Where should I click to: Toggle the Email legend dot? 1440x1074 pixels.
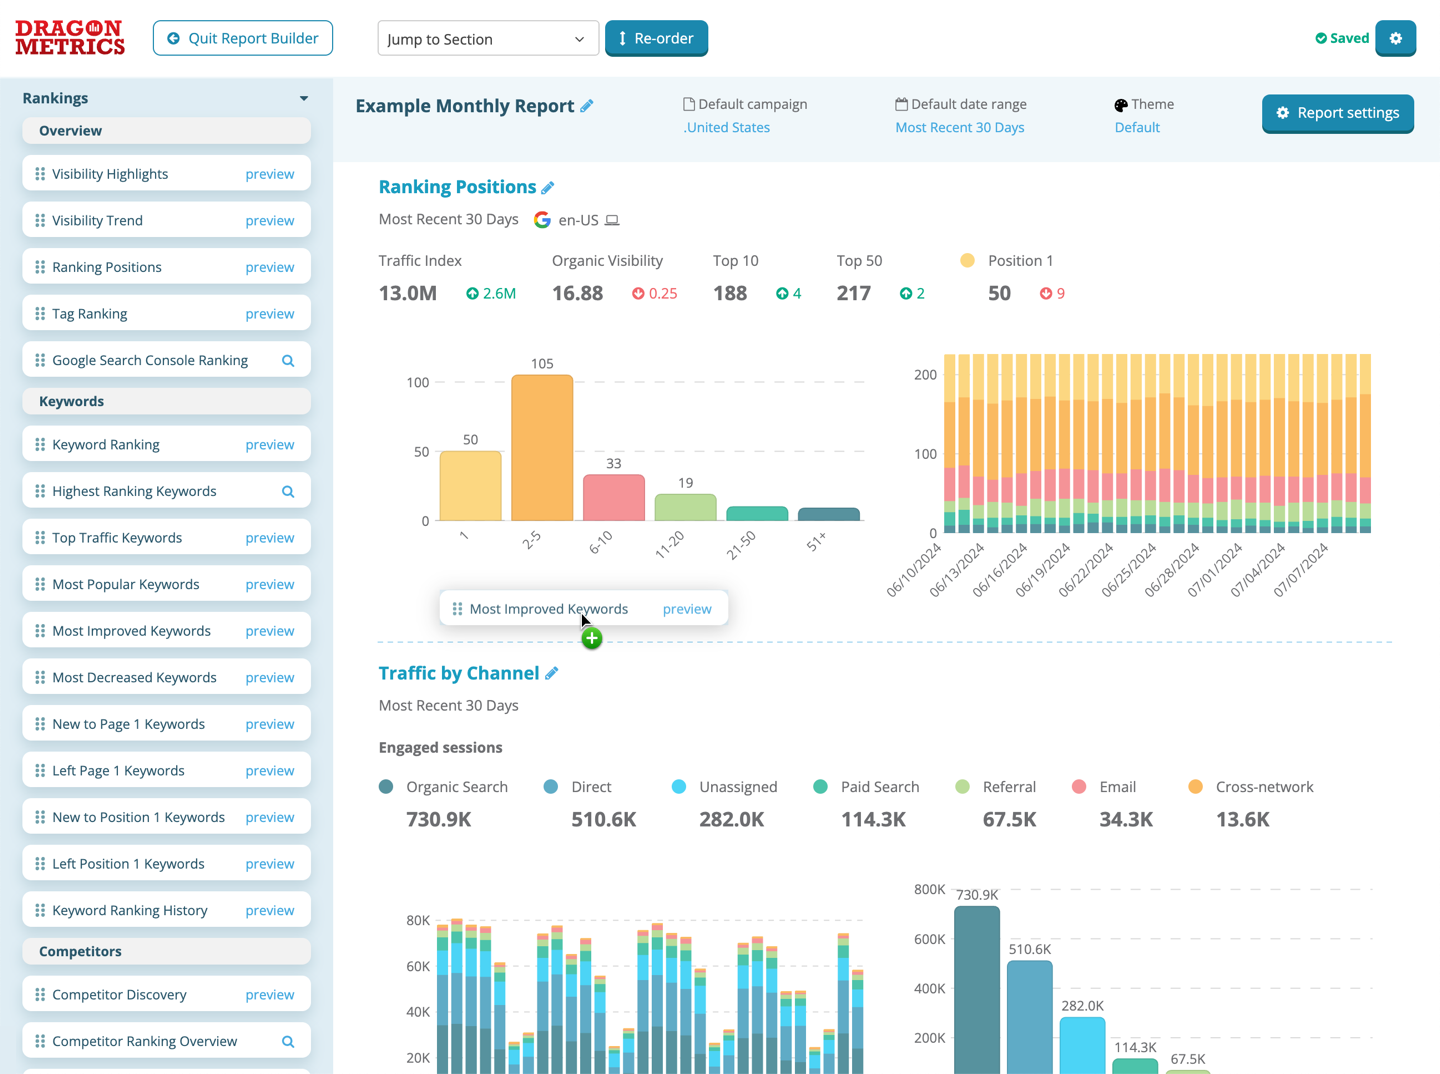[x=1079, y=787]
